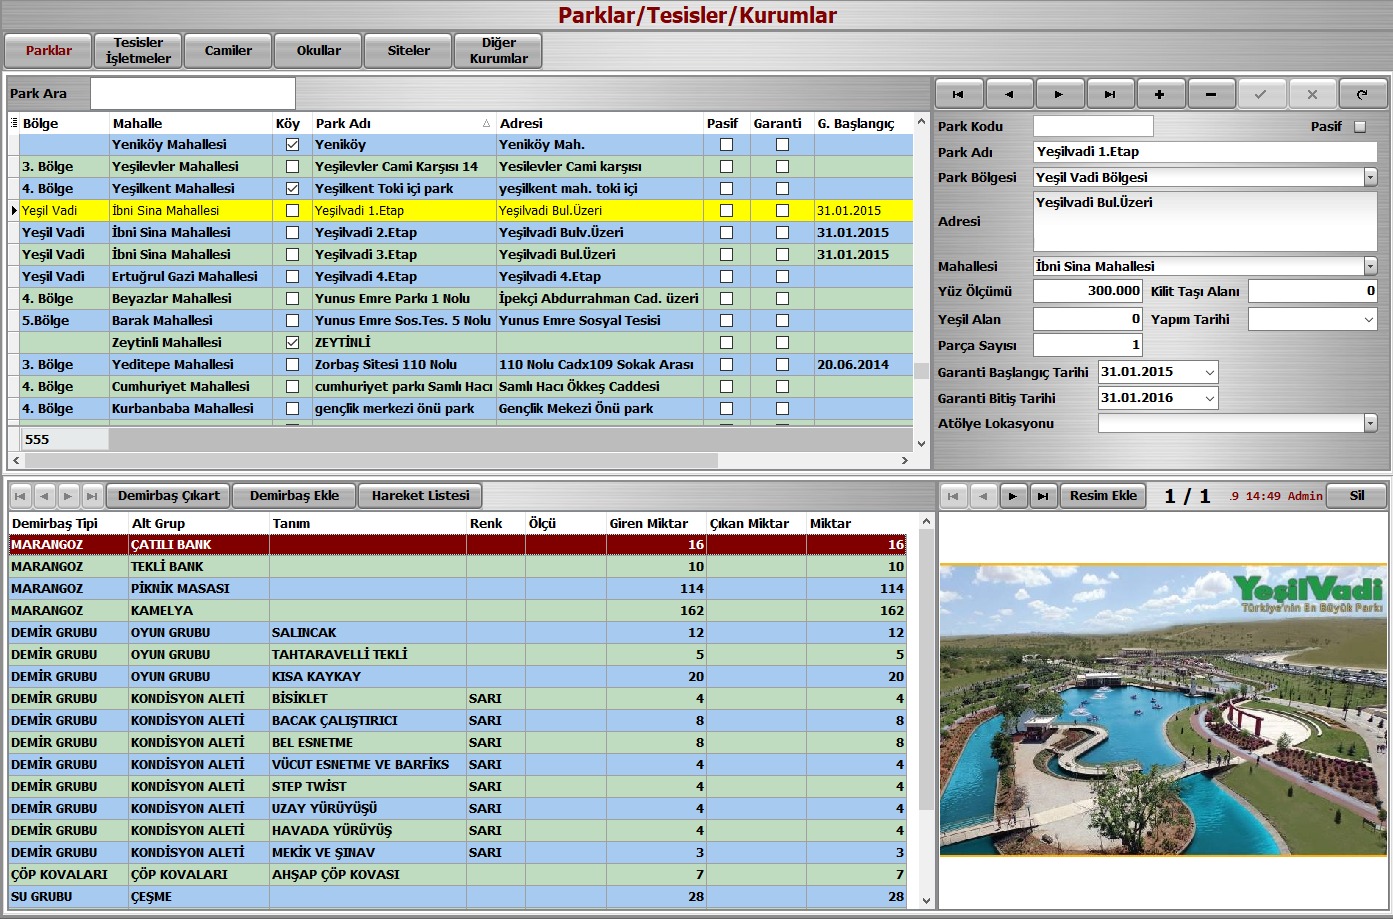Jump to last park record in navigator

[1110, 94]
